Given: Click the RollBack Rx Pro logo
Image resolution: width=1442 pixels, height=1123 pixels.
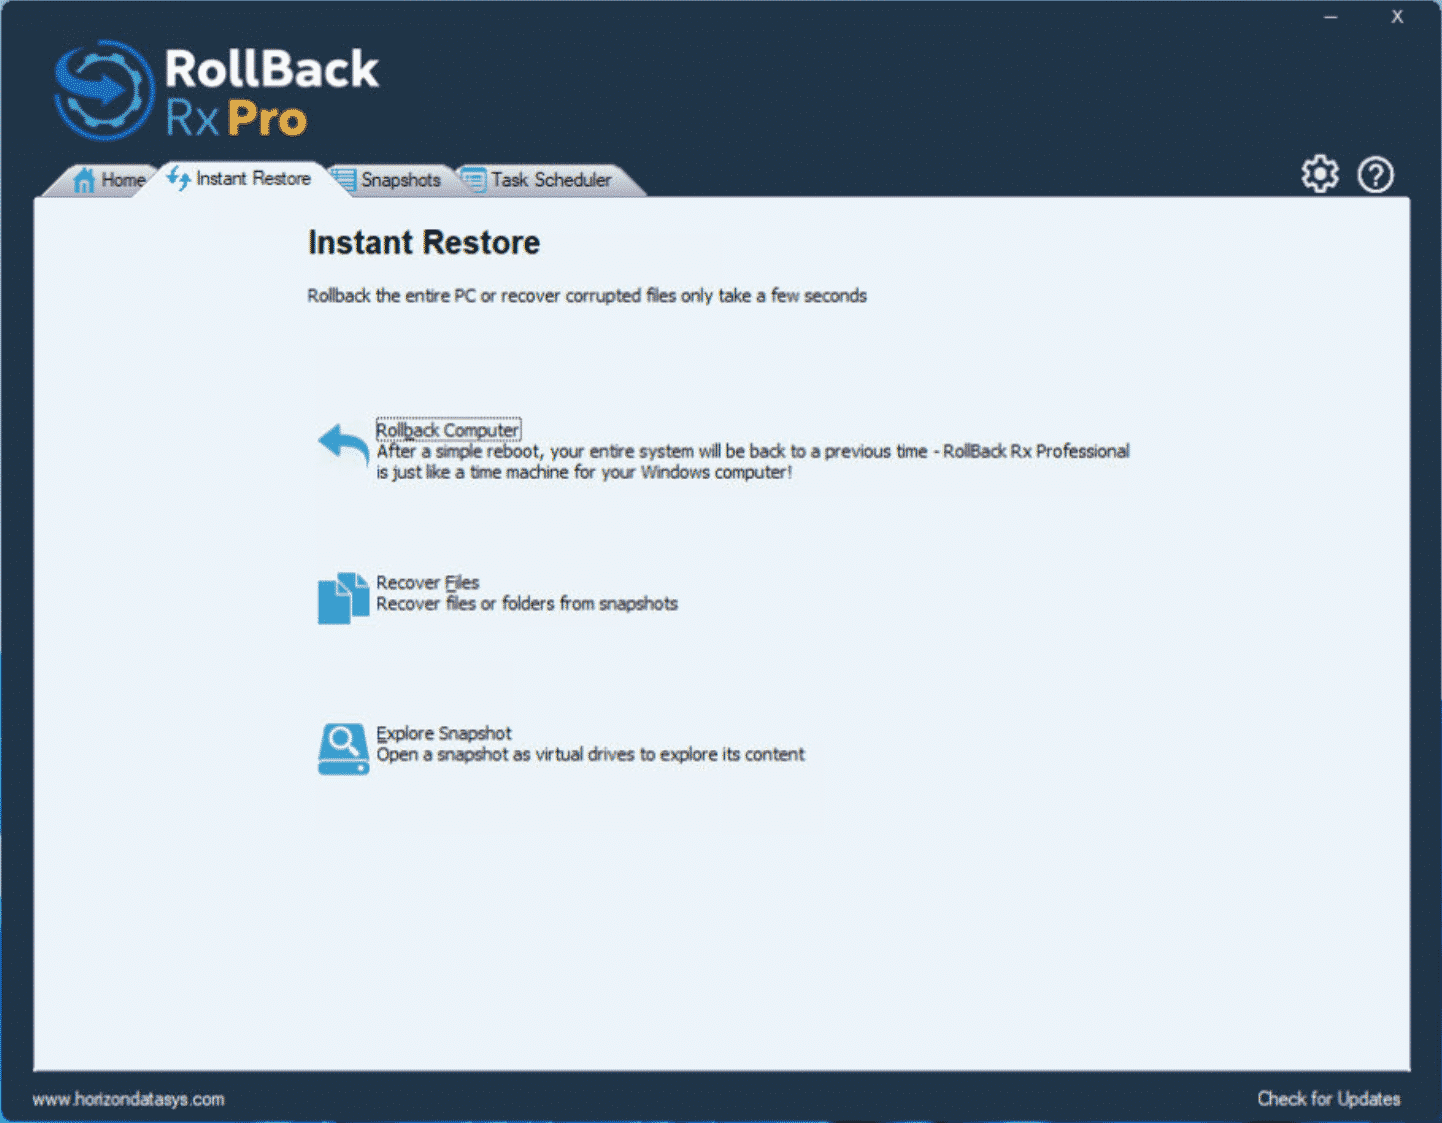Looking at the screenshot, I should coord(216,88).
